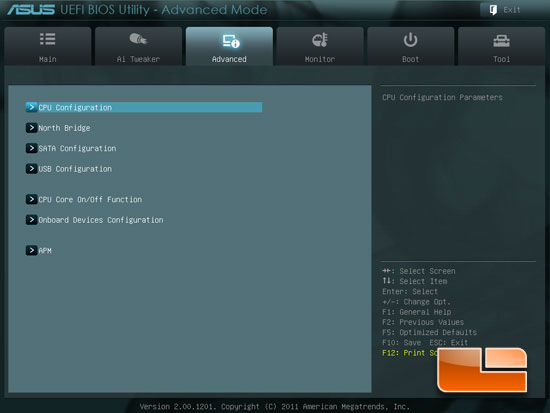Image resolution: width=550 pixels, height=413 pixels.
Task: Open Onboard Devices Configuration submenu
Action: tap(101, 220)
